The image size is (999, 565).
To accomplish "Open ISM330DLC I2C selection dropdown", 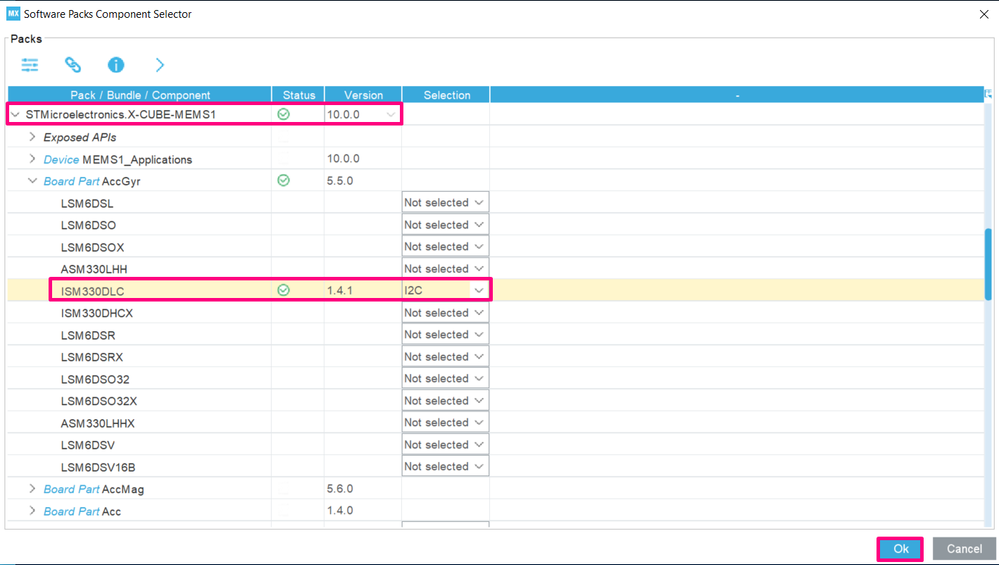I will [445, 290].
